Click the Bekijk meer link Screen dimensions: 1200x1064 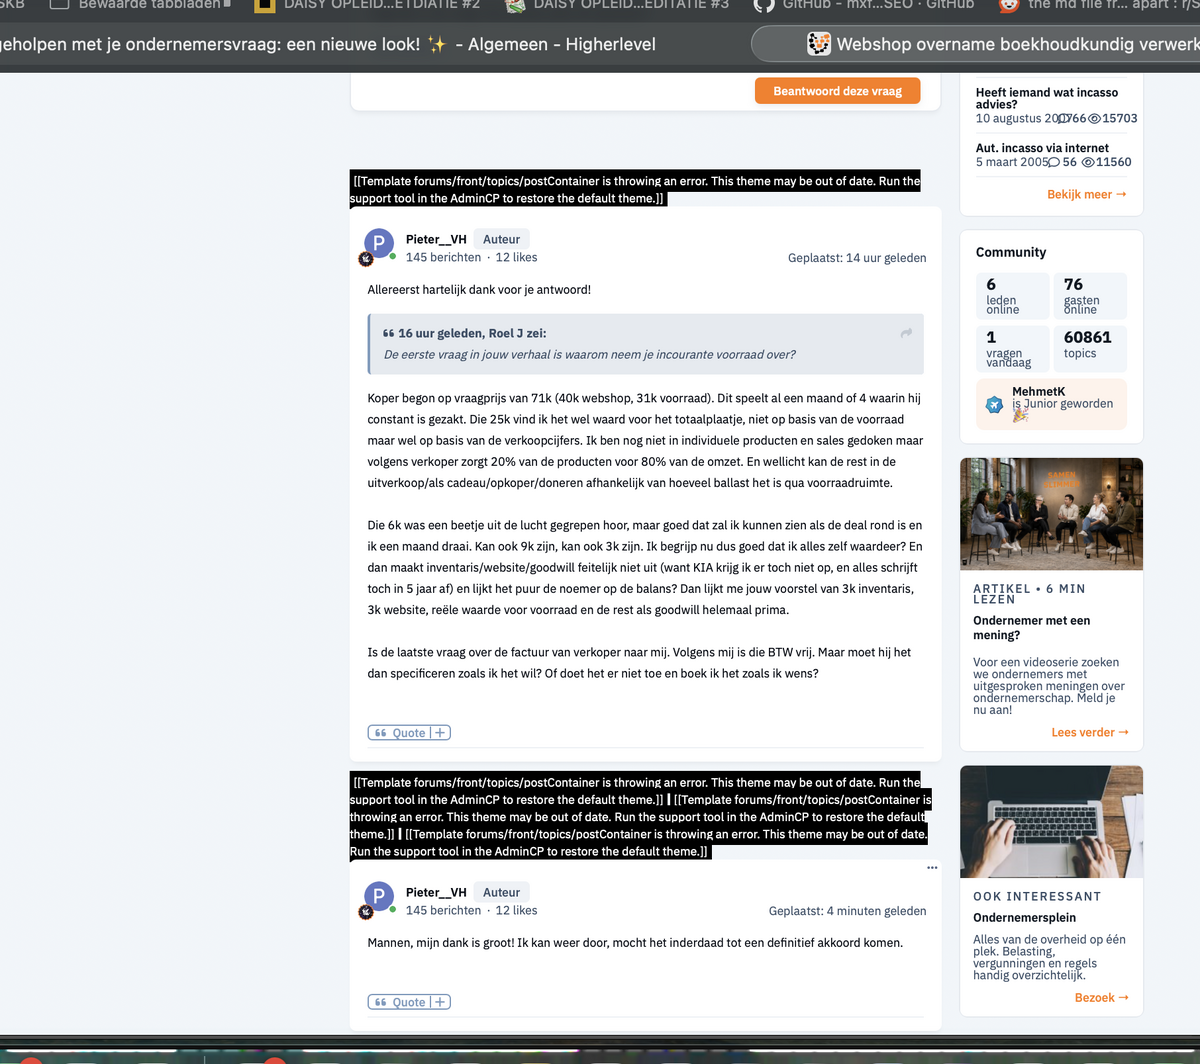coord(1086,194)
